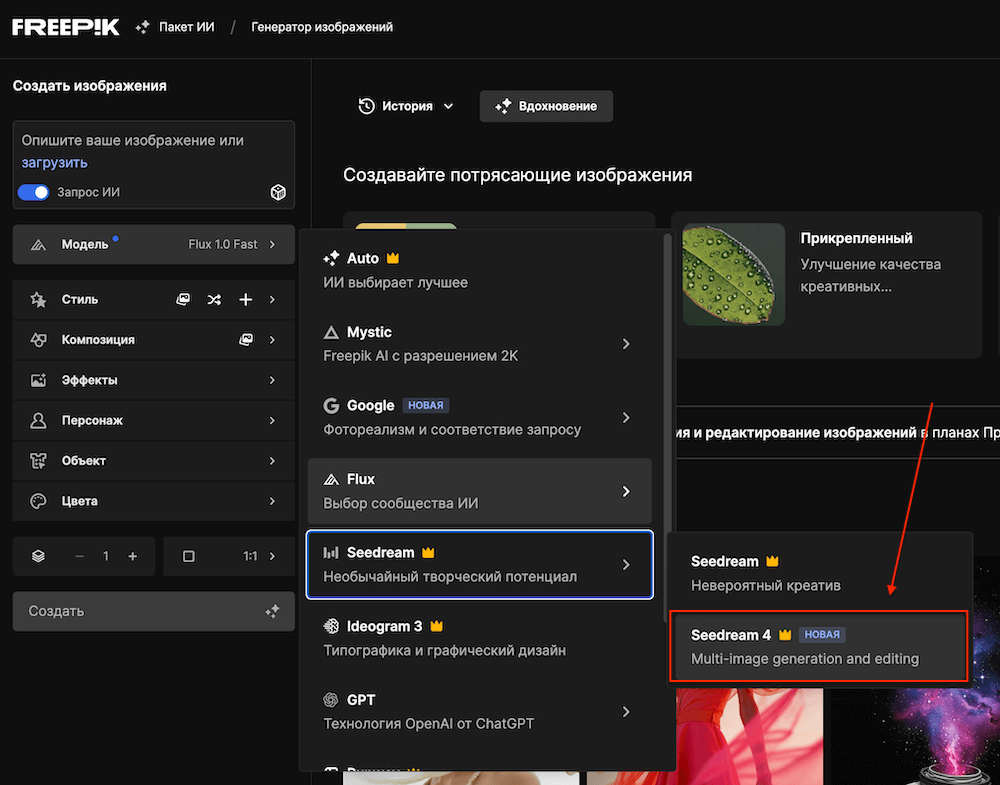The image size is (1000, 785).
Task: Click the Auto sparkle icon in model list
Action: pyautogui.click(x=331, y=258)
